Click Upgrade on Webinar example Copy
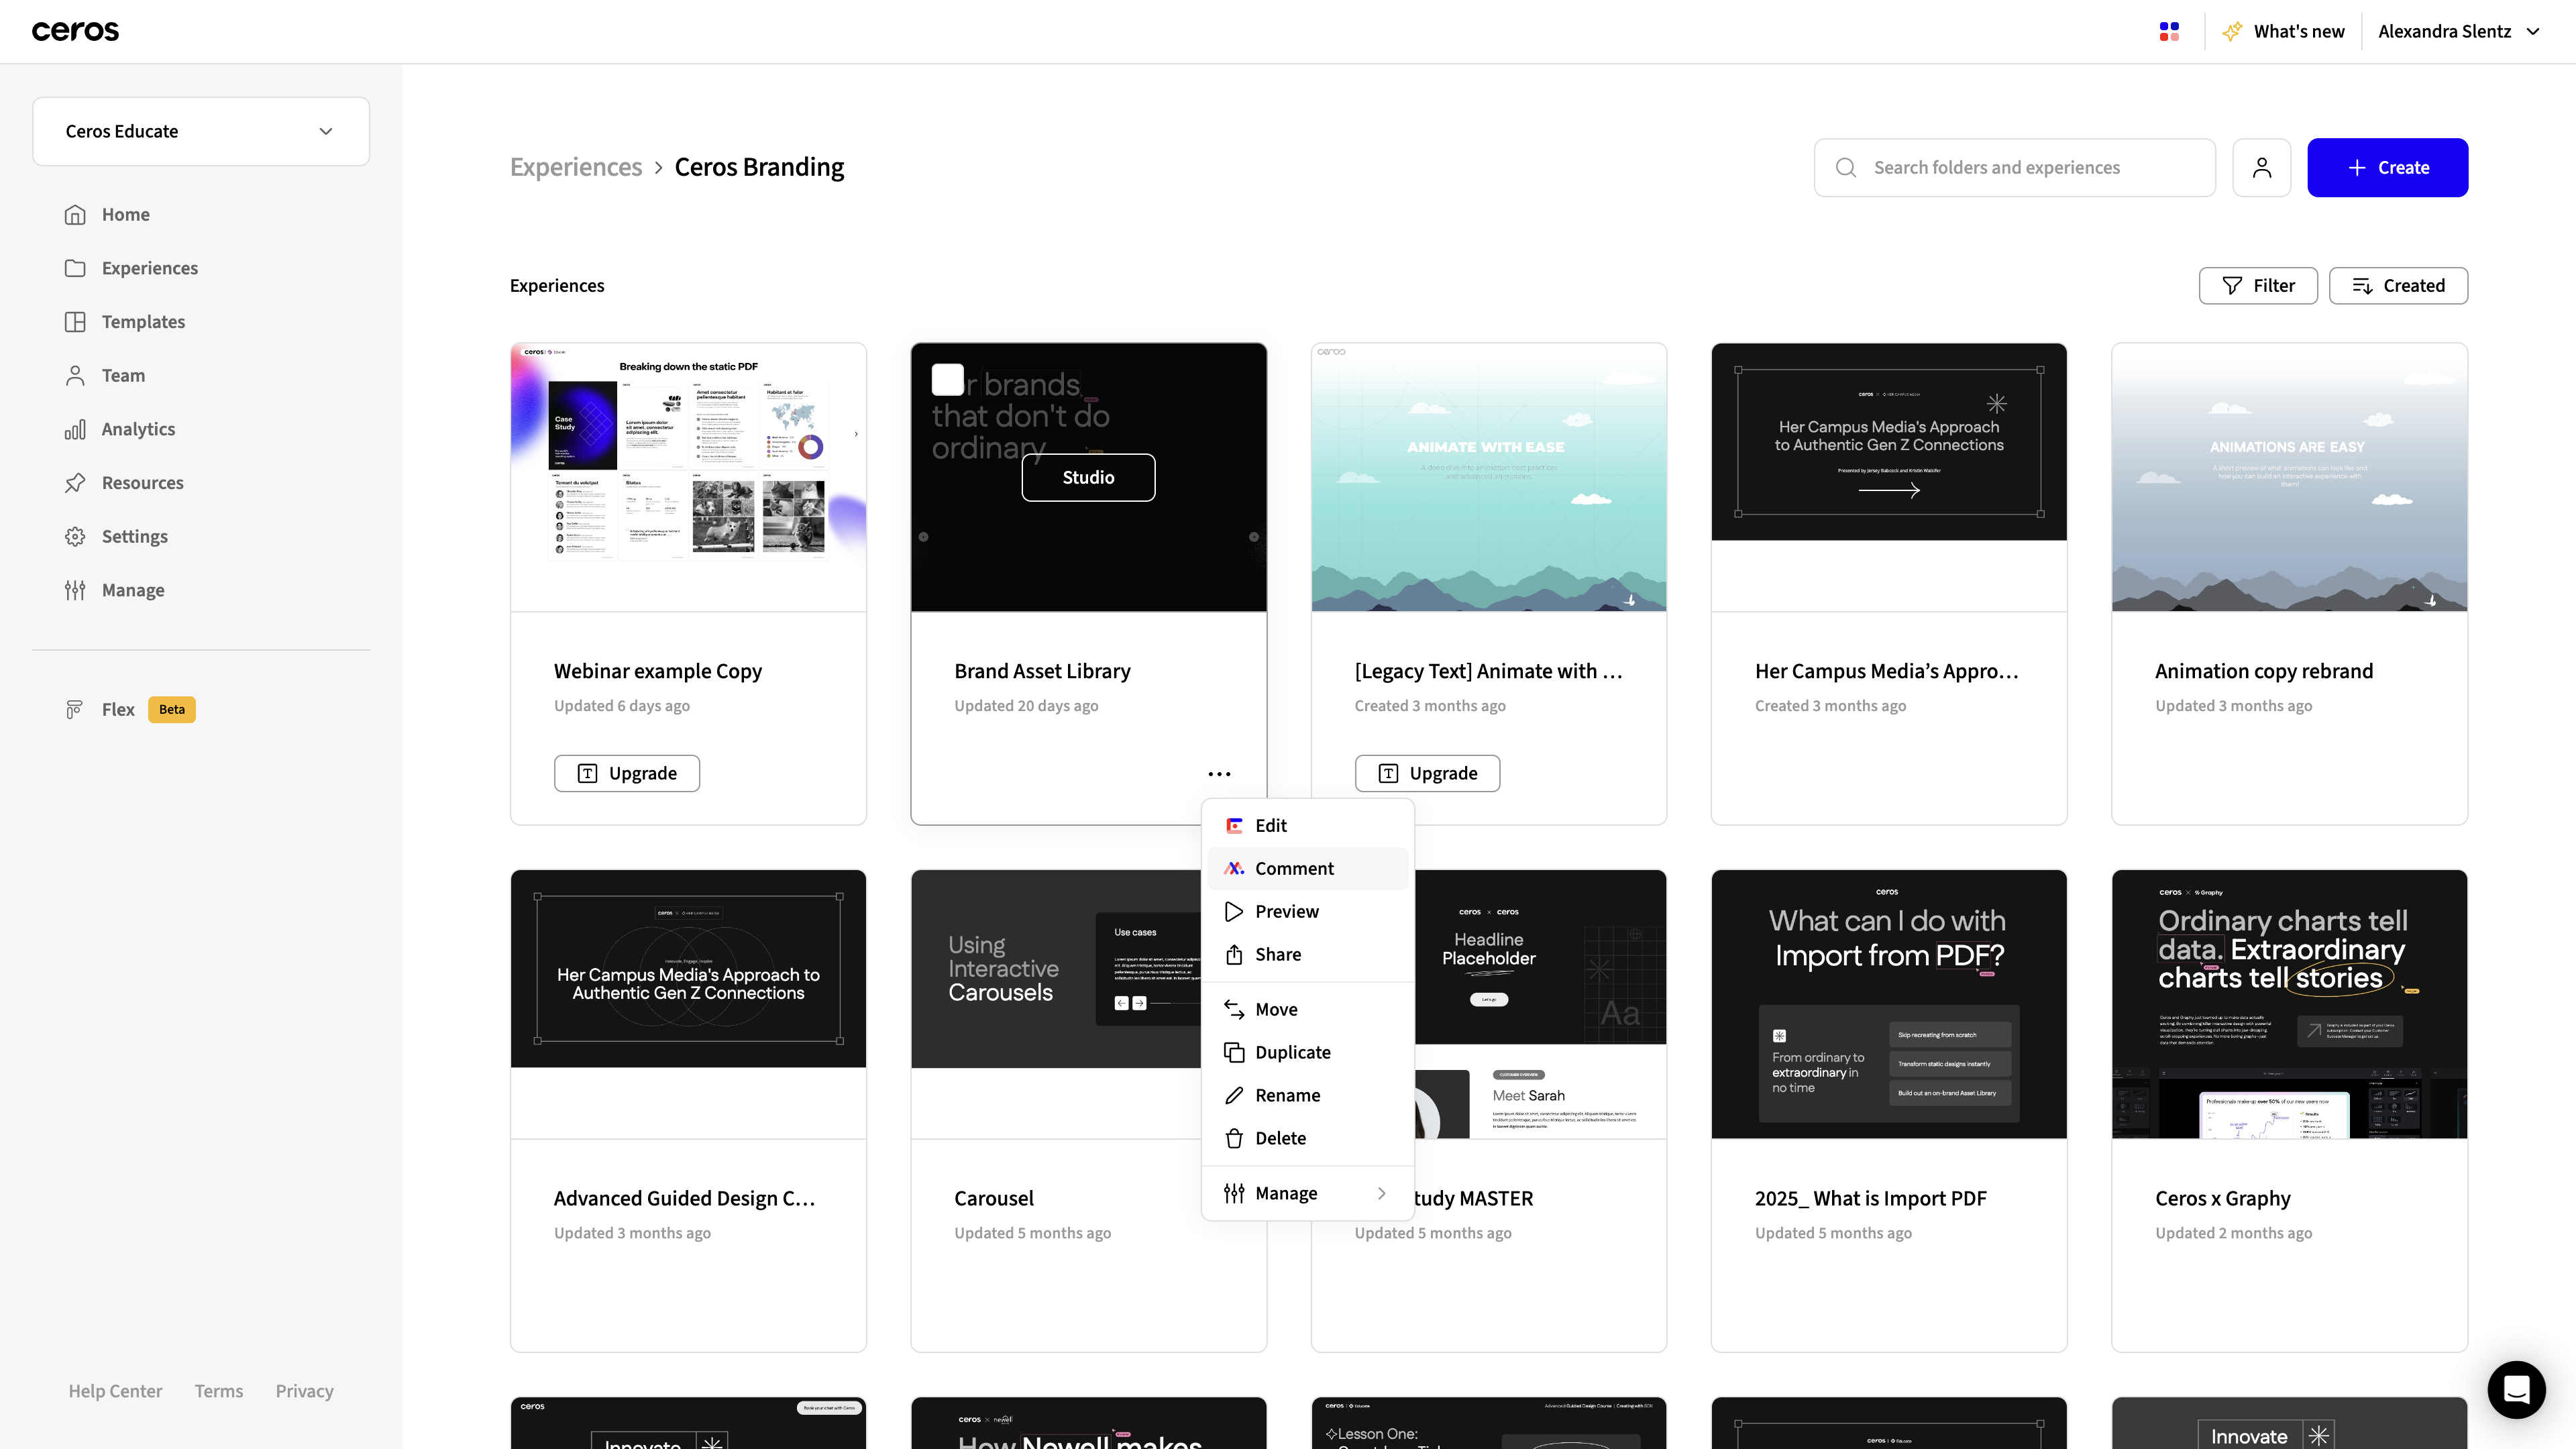The image size is (2576, 1449). point(627,774)
